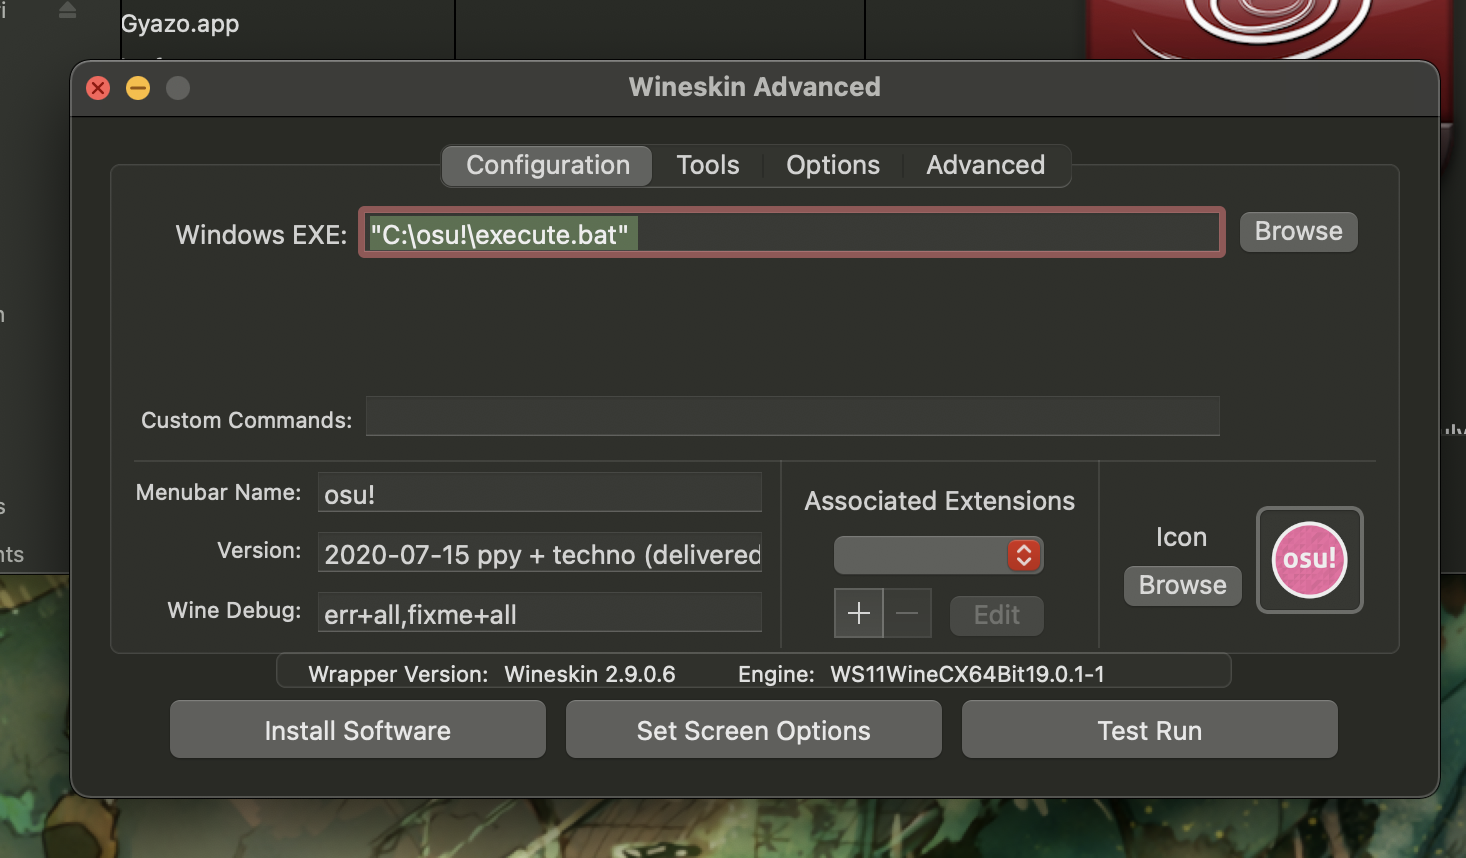Click the Wrapper Version Wineskin 2.9.0.6 text
The image size is (1466, 858).
492,674
